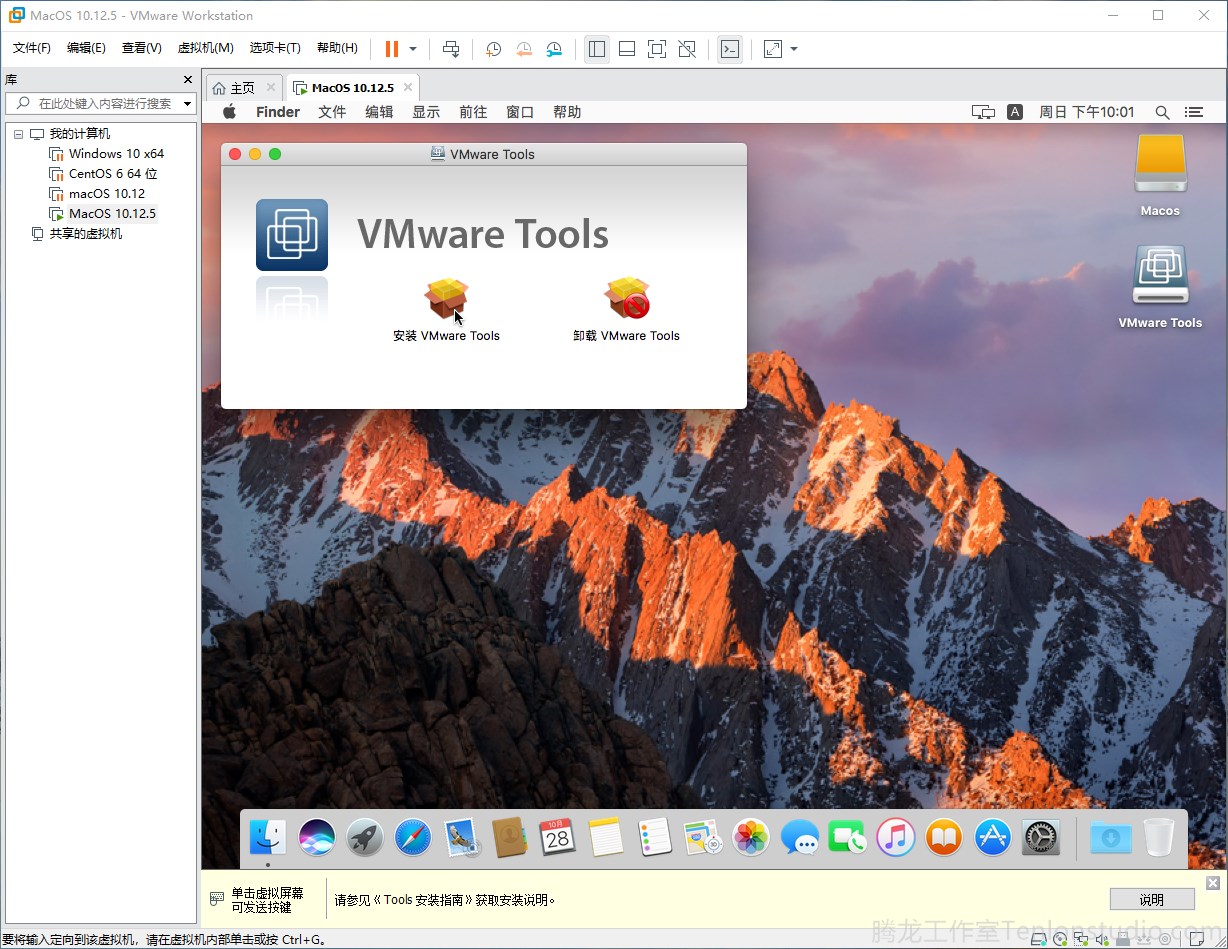Image resolution: width=1228 pixels, height=949 pixels.
Task: Open Contacts from the Dock
Action: 510,837
